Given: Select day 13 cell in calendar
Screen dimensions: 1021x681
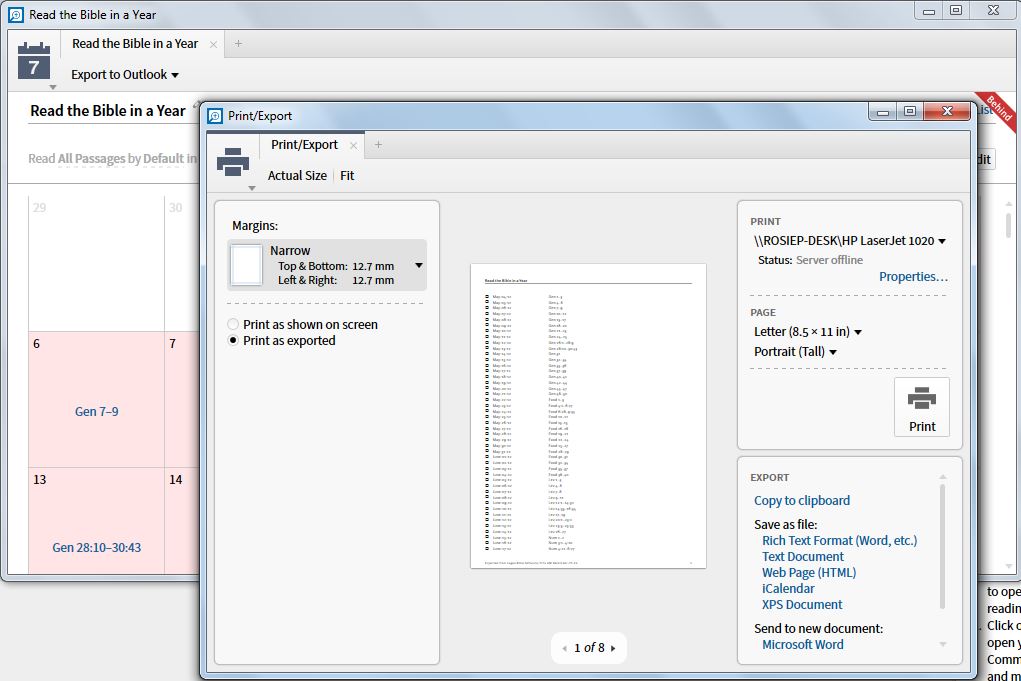Looking at the screenshot, I should tap(96, 520).
